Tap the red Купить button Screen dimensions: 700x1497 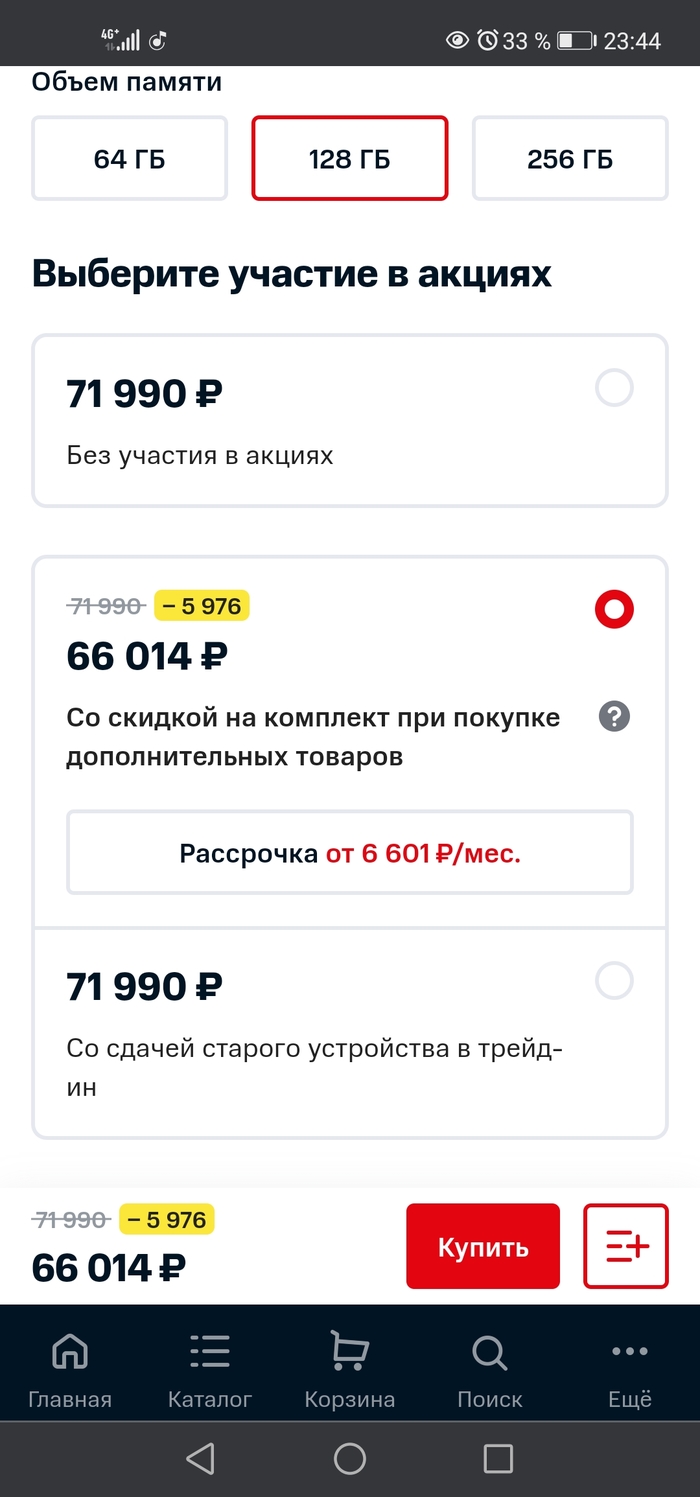(x=483, y=1247)
